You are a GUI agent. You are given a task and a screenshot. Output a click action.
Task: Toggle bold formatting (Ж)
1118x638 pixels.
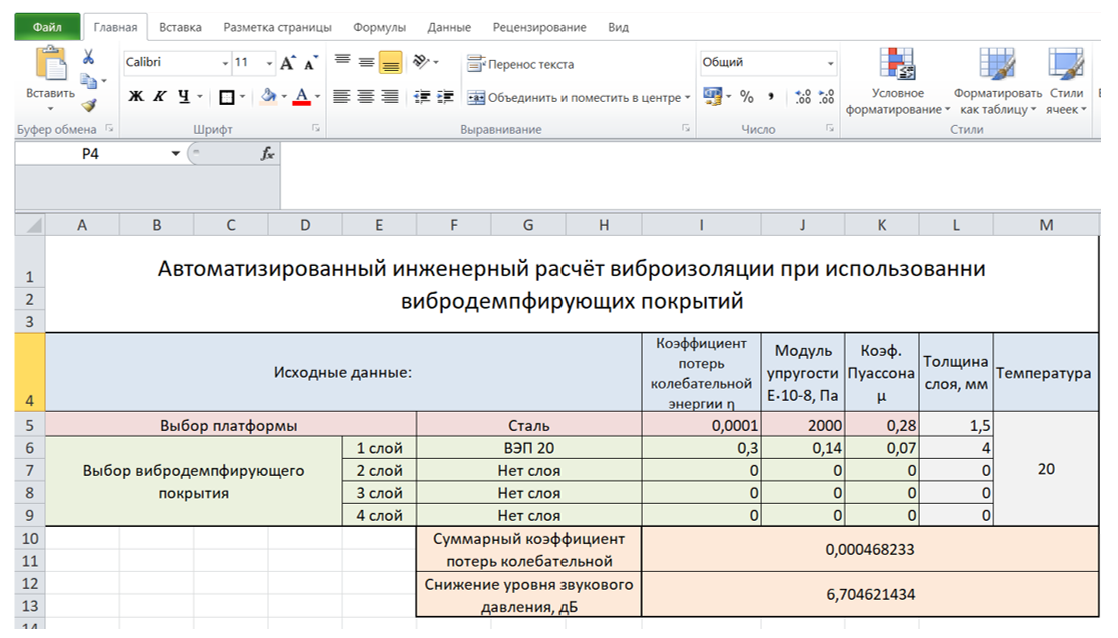point(135,96)
